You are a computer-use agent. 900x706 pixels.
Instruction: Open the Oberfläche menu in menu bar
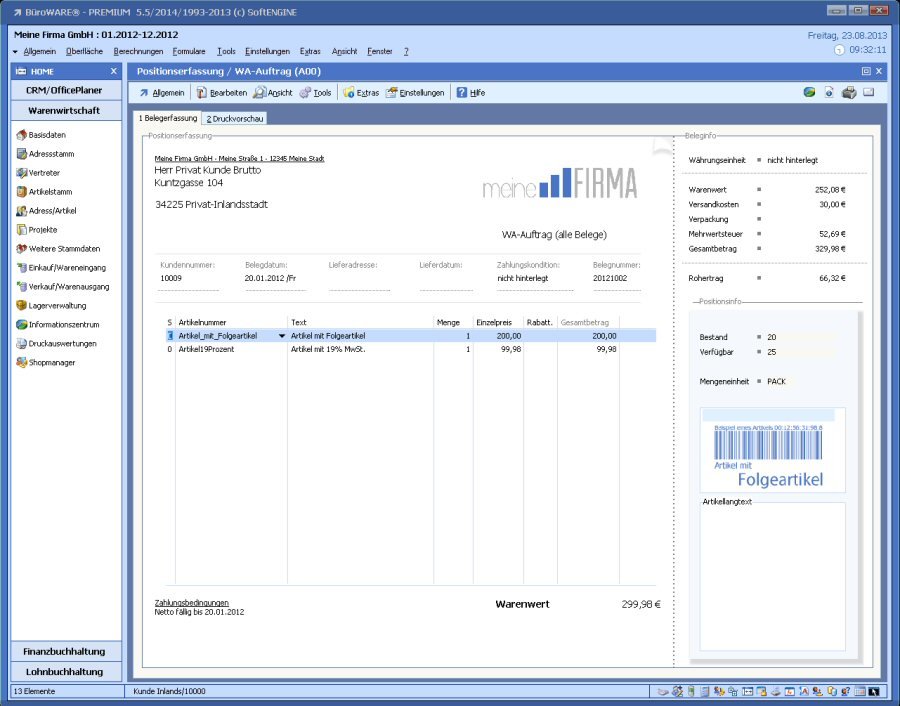click(x=84, y=51)
